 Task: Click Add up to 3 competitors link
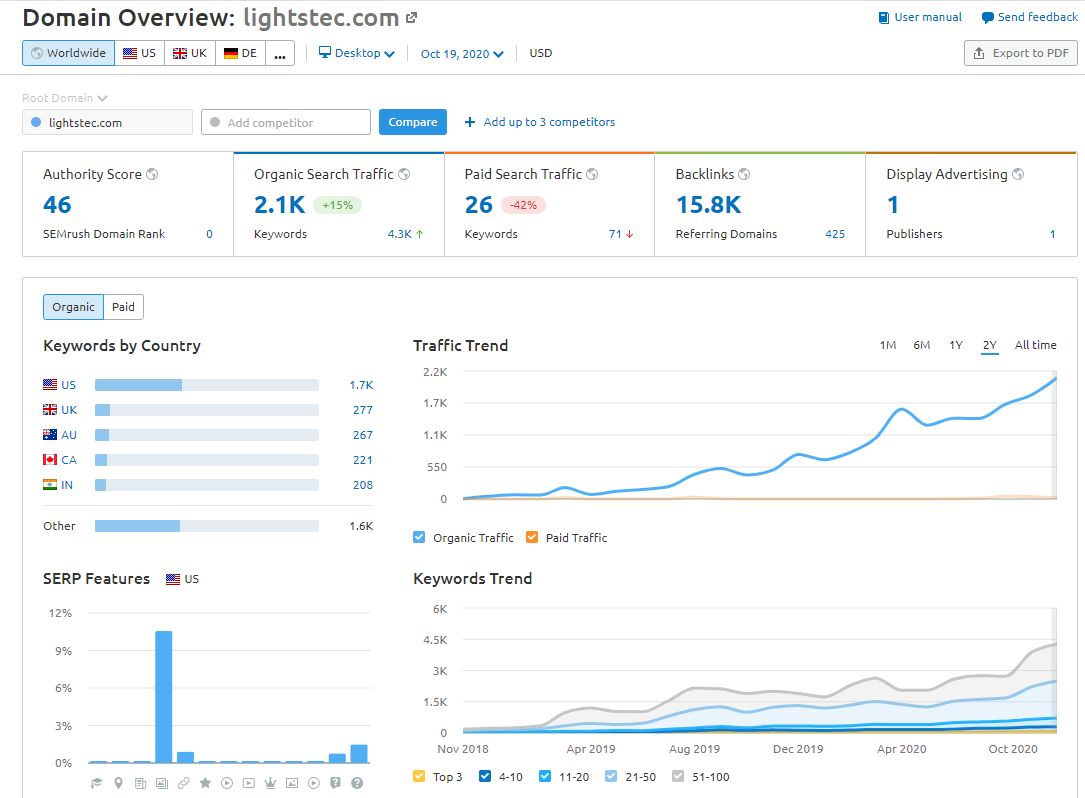pos(549,122)
